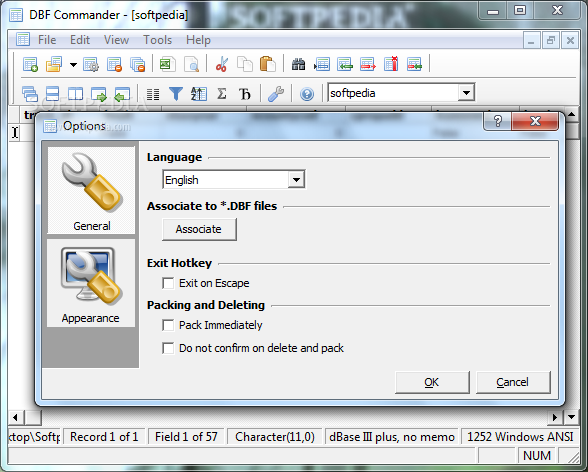Click the Cut scissors icon
Screen dimensions: 588x472
[x=222, y=64]
